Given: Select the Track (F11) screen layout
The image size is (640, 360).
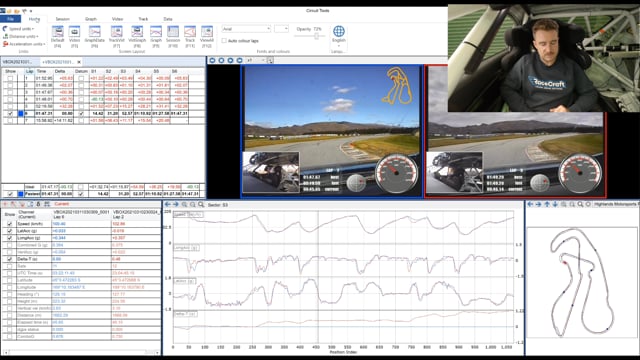Looking at the screenshot, I should pos(190,36).
